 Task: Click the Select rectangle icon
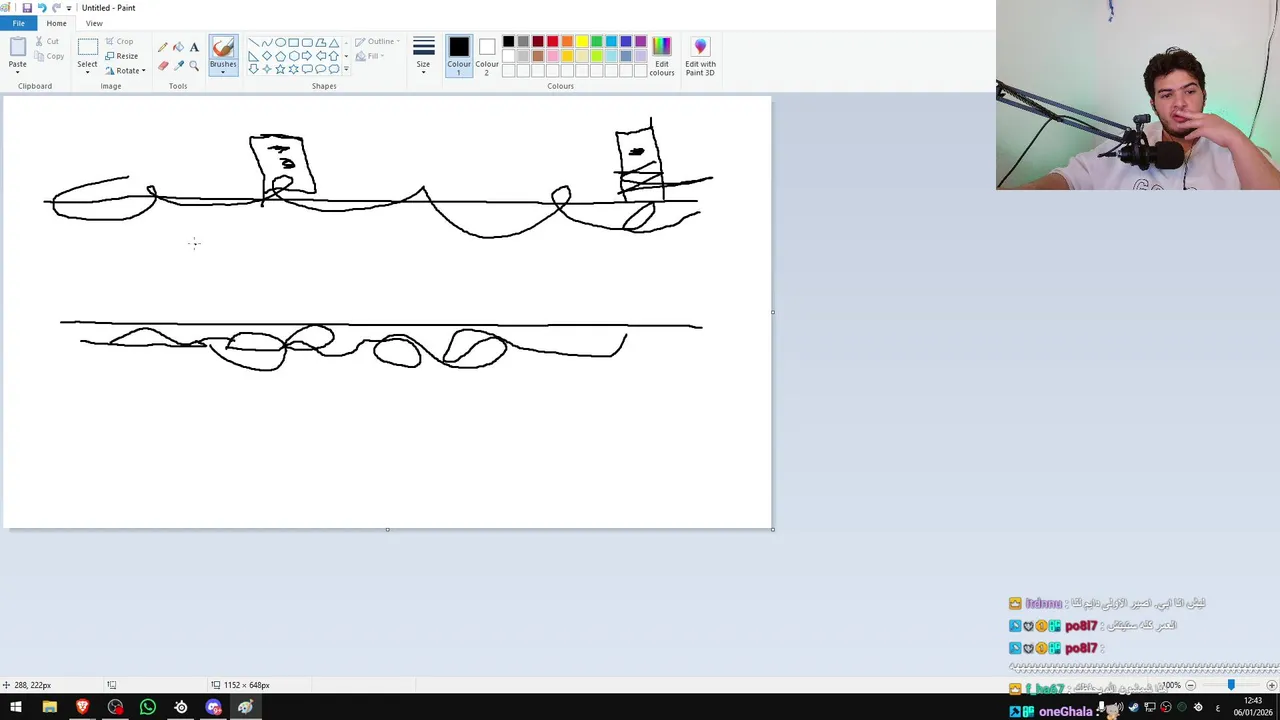[87, 47]
